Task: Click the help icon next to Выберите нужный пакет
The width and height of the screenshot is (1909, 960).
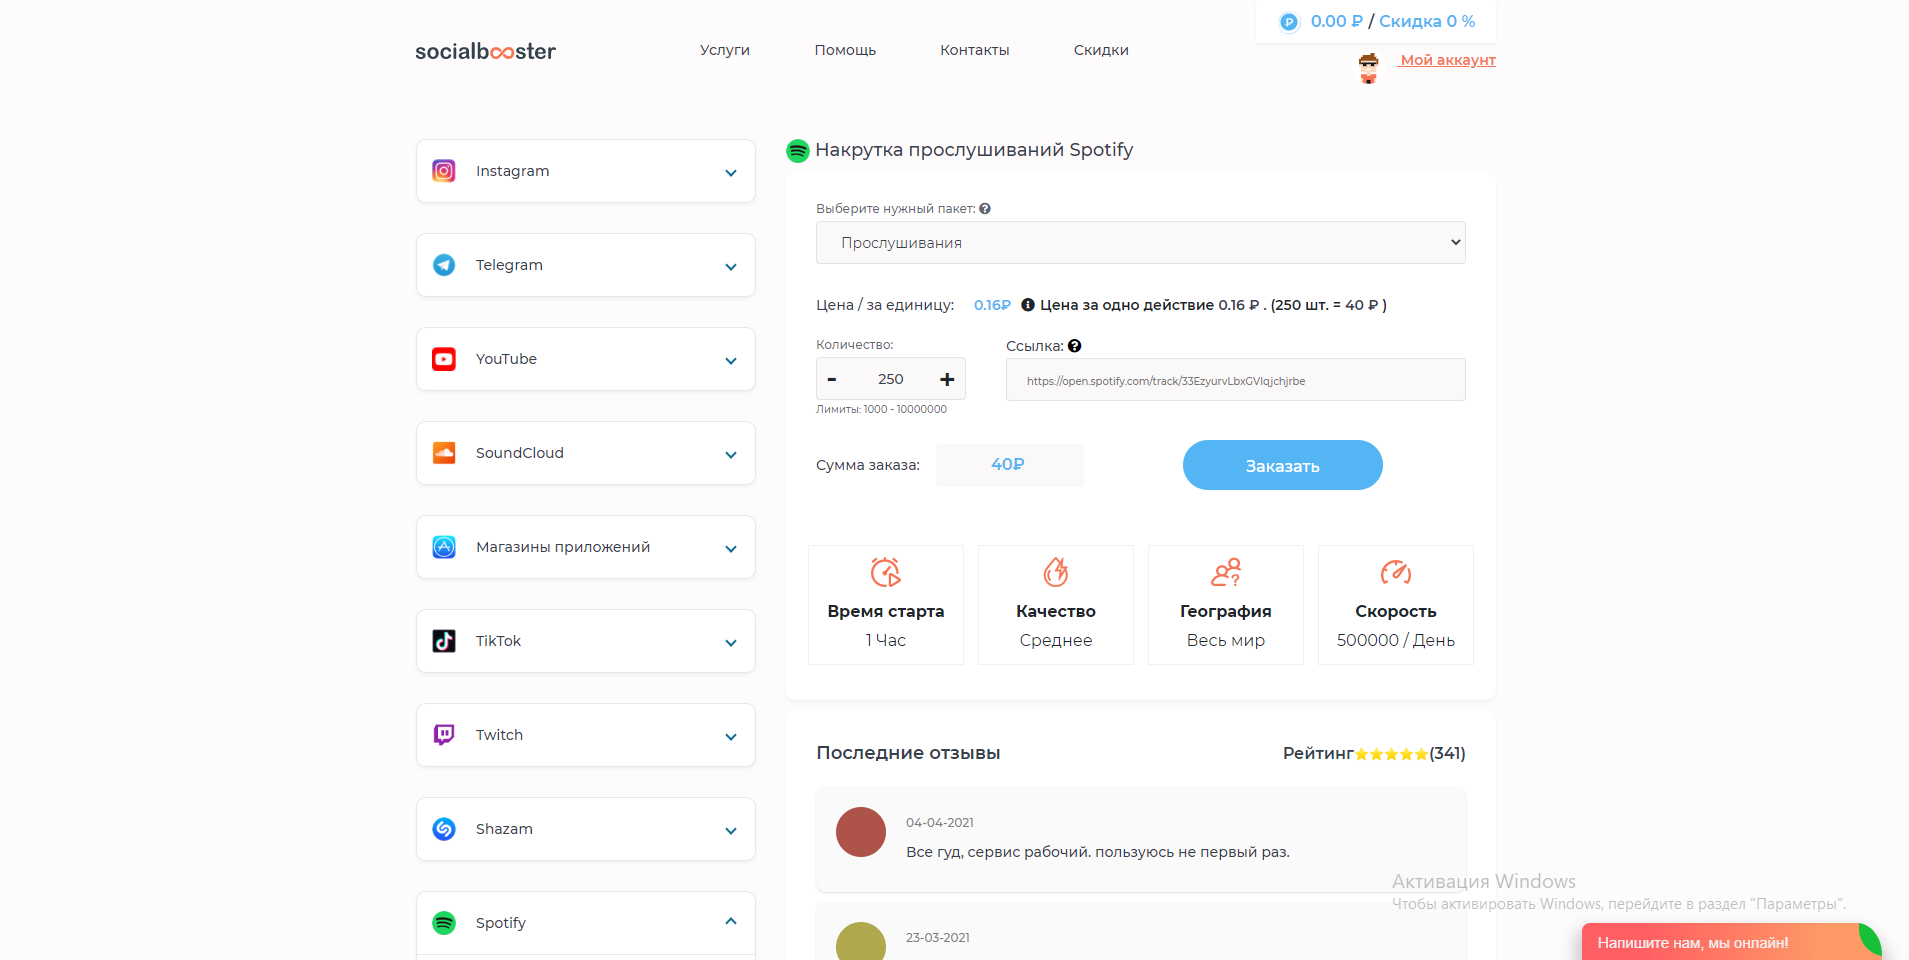Action: tap(985, 209)
